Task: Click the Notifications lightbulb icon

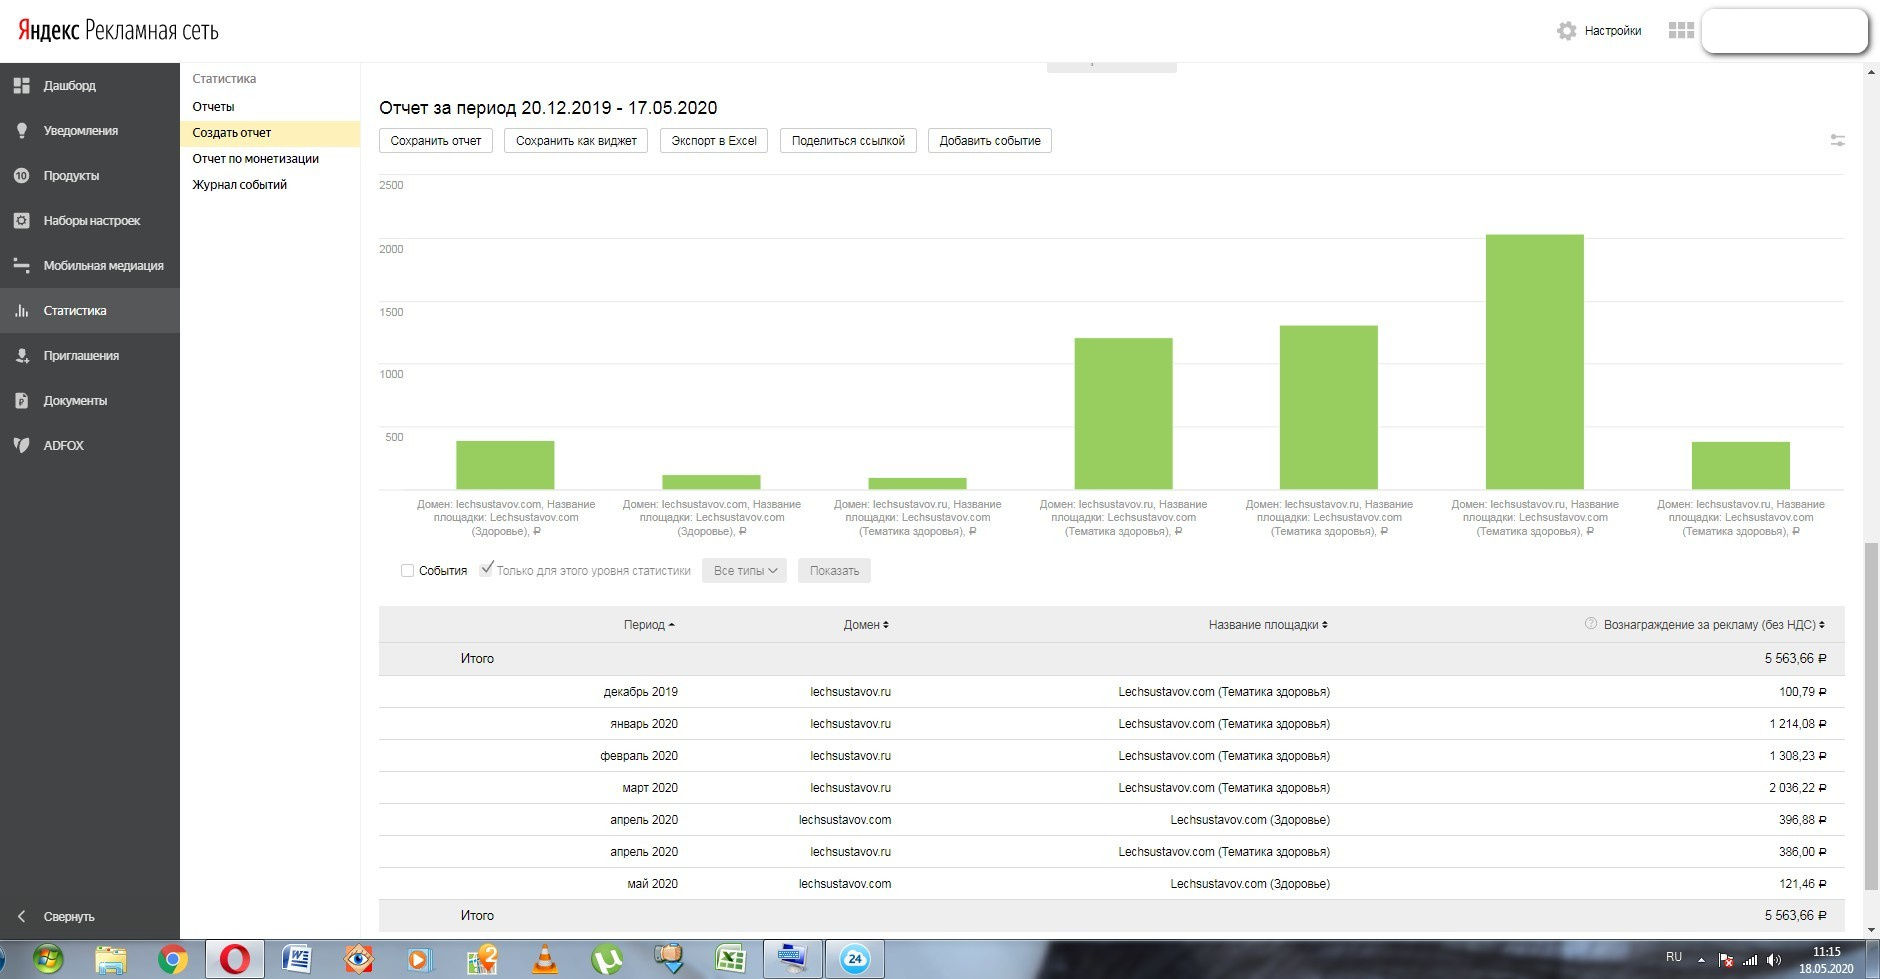Action: point(21,131)
